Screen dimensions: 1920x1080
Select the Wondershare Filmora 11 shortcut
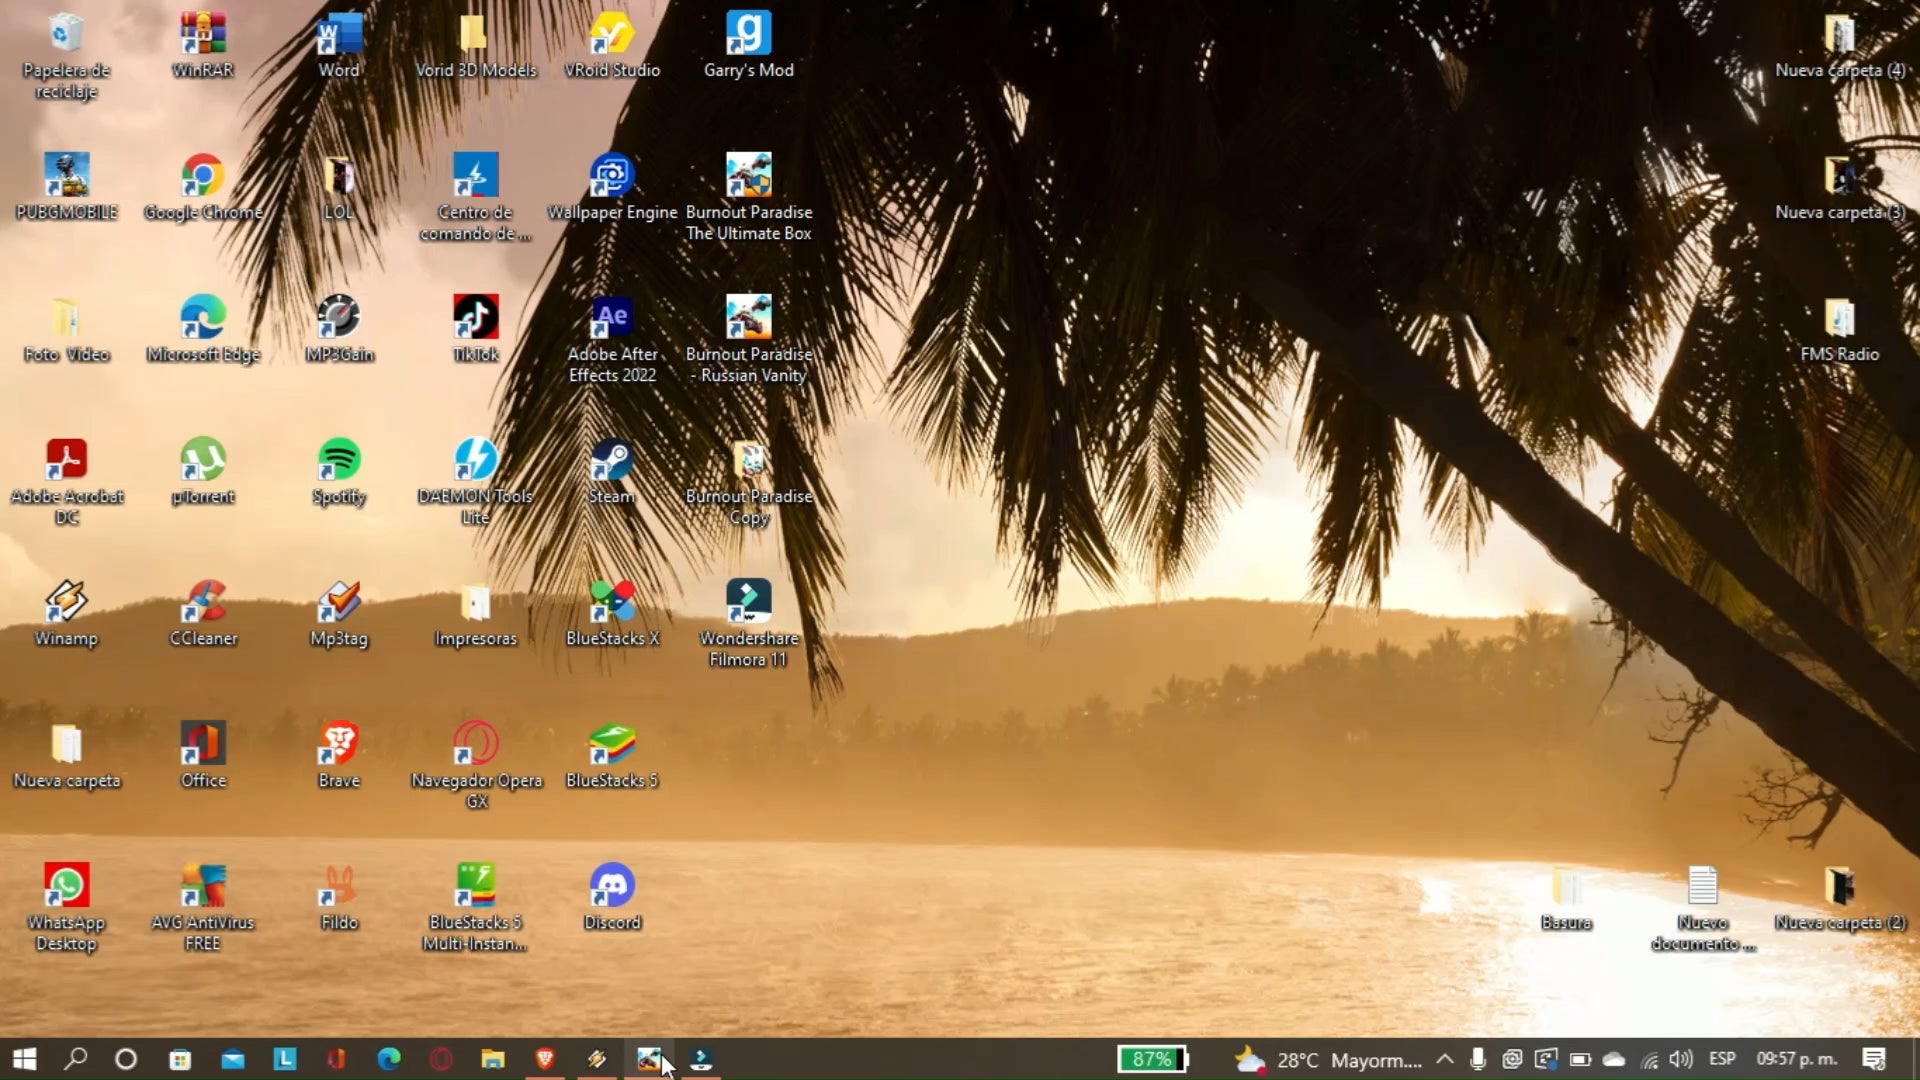click(749, 624)
